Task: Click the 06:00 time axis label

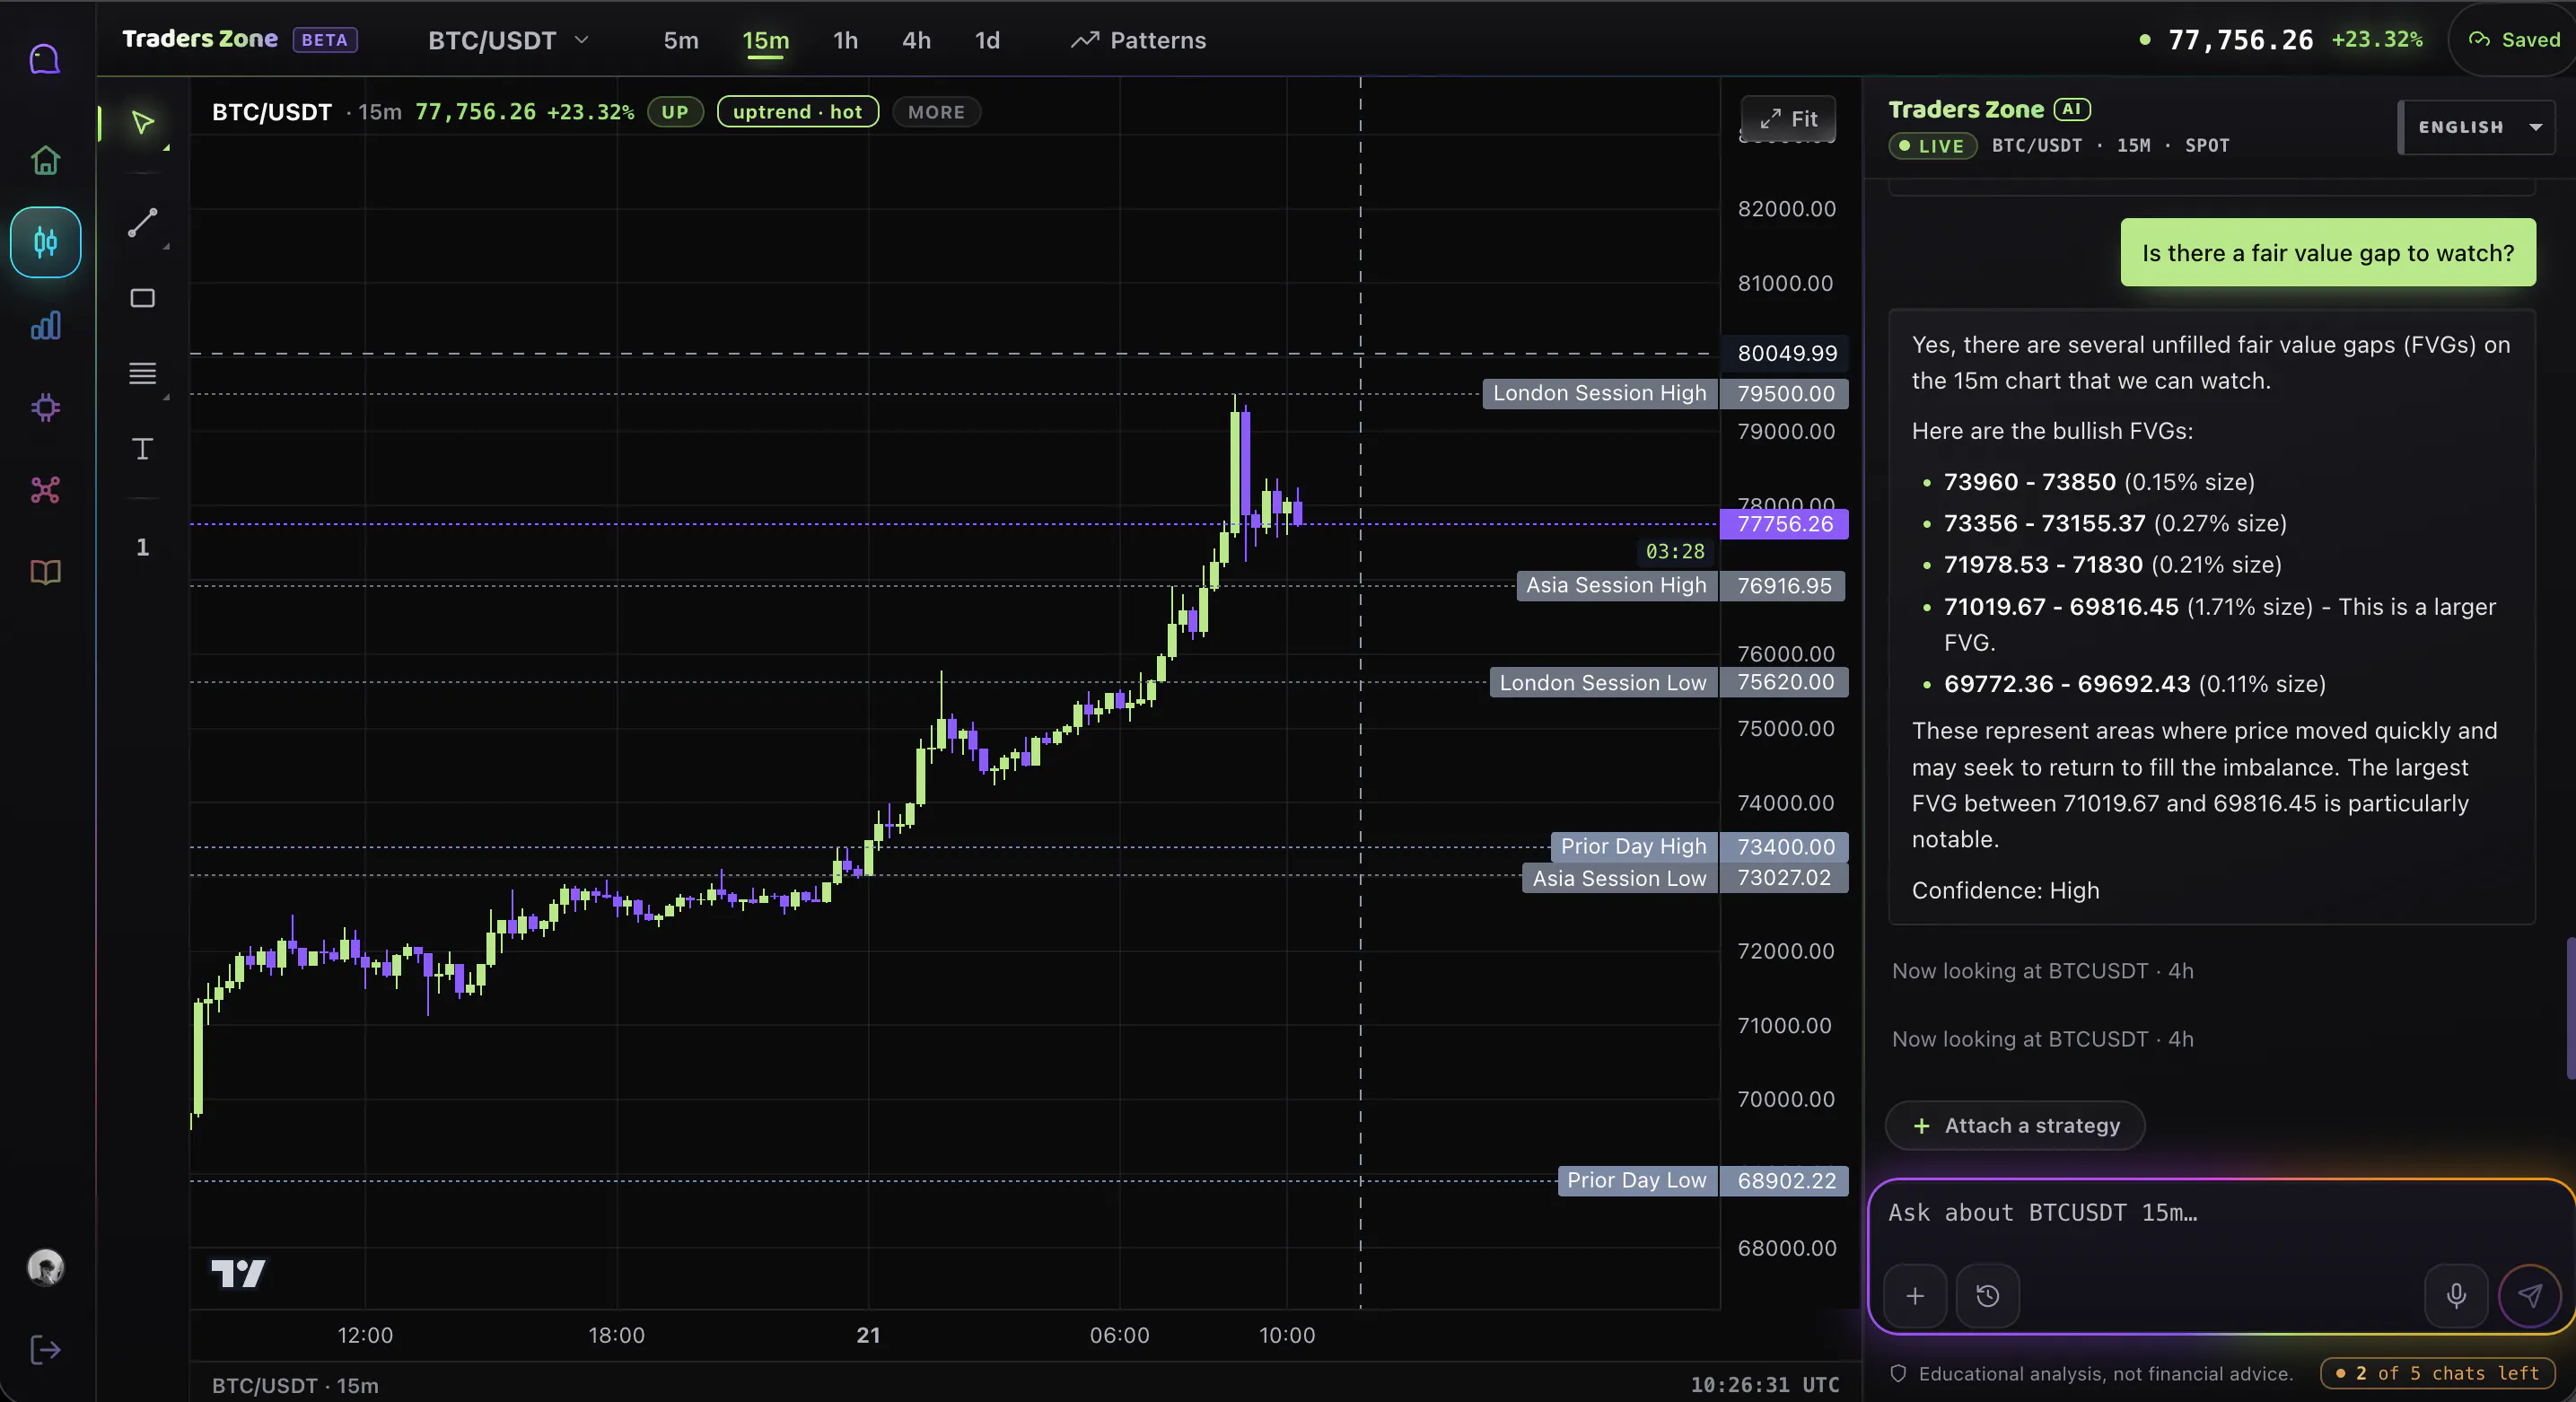Action: pos(1119,1335)
